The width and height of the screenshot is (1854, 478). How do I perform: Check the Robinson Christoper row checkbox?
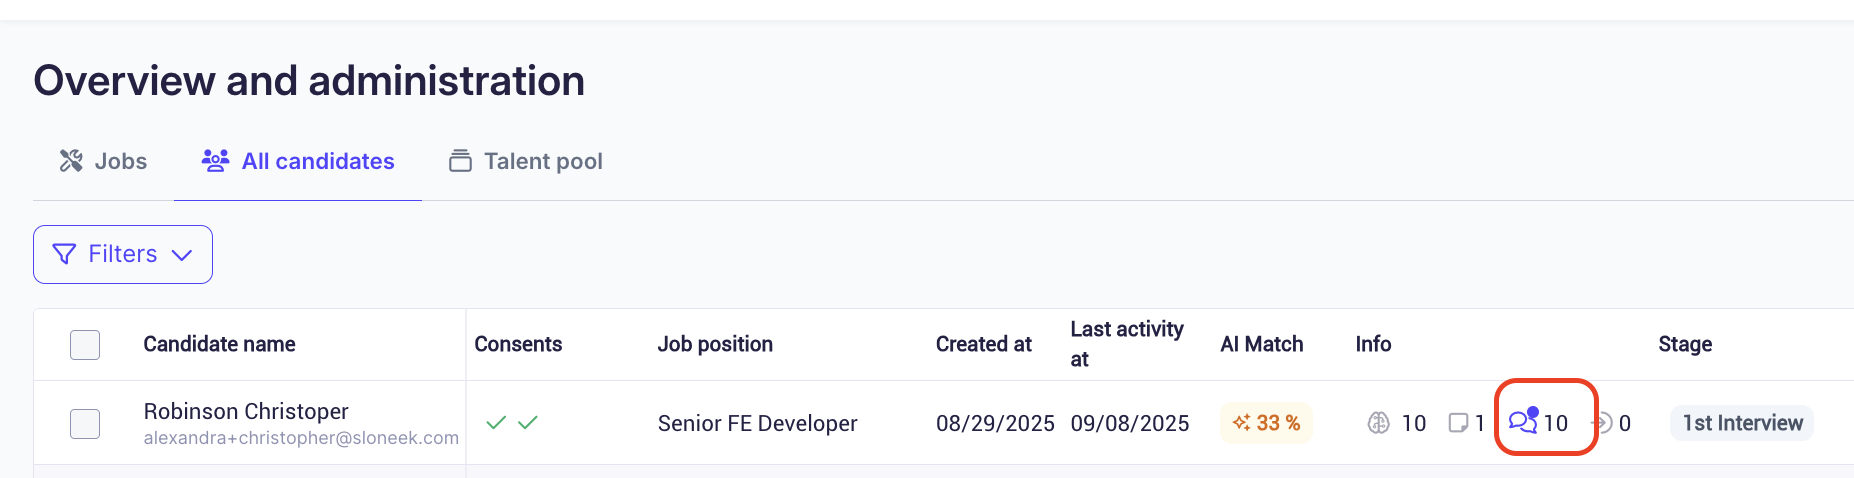tap(85, 424)
